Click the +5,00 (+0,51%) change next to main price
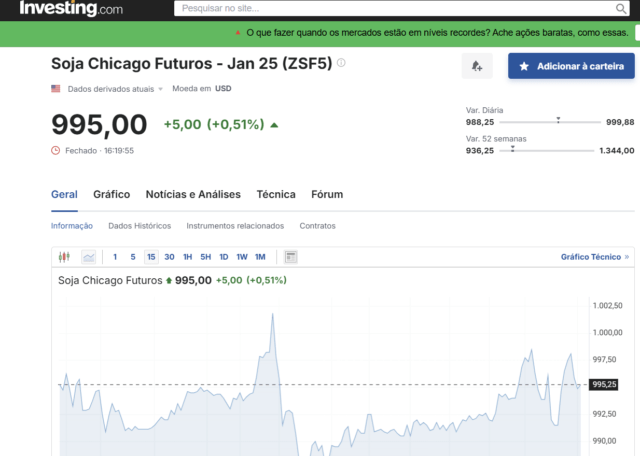The width and height of the screenshot is (640, 456). pyautogui.click(x=214, y=125)
